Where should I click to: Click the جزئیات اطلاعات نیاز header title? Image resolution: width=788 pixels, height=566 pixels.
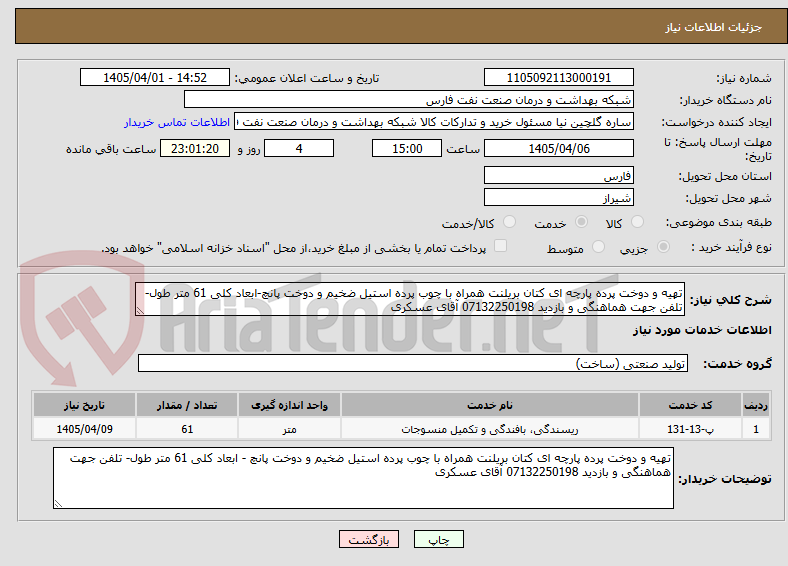pyautogui.click(x=714, y=27)
